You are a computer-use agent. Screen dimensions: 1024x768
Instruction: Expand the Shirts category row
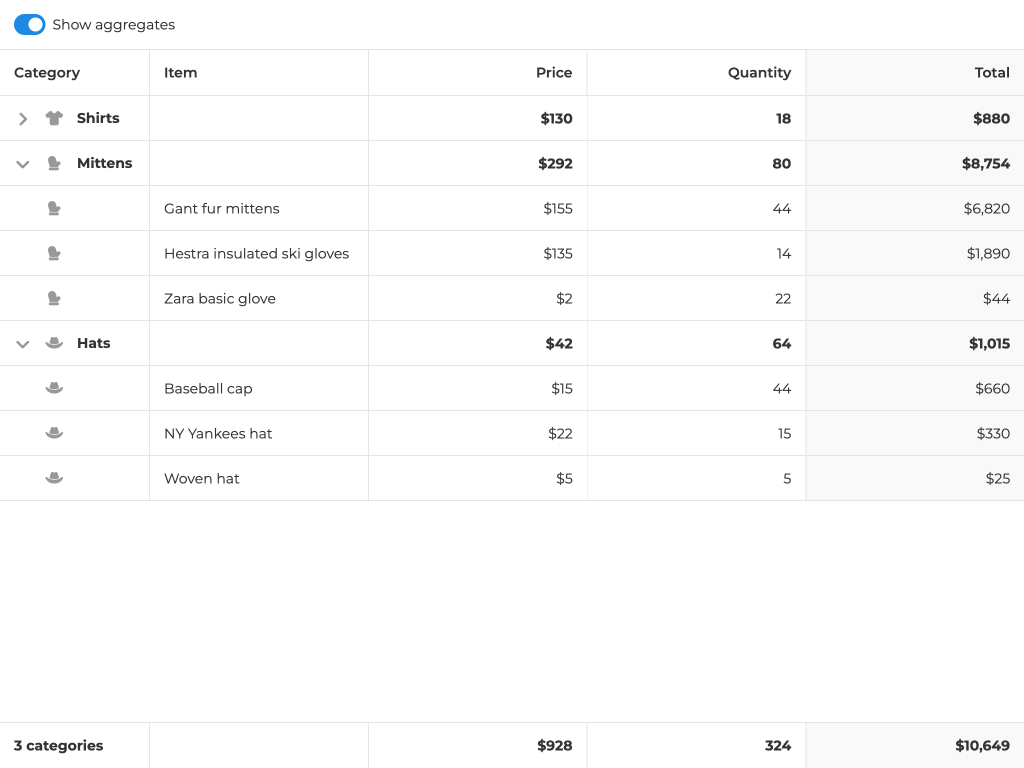(23, 119)
